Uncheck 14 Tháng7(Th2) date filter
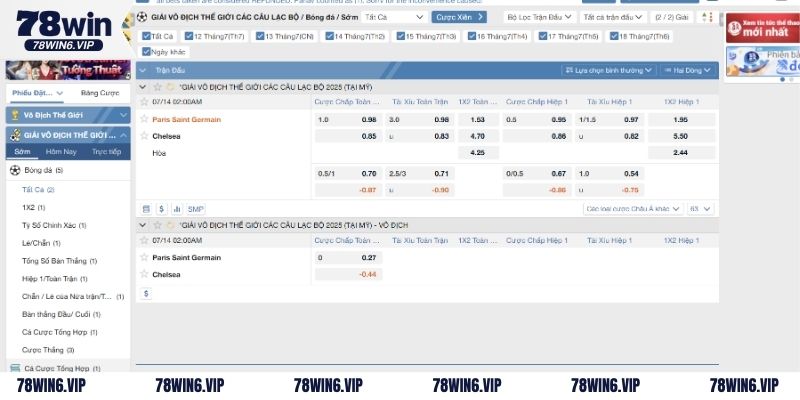 pos(330,36)
